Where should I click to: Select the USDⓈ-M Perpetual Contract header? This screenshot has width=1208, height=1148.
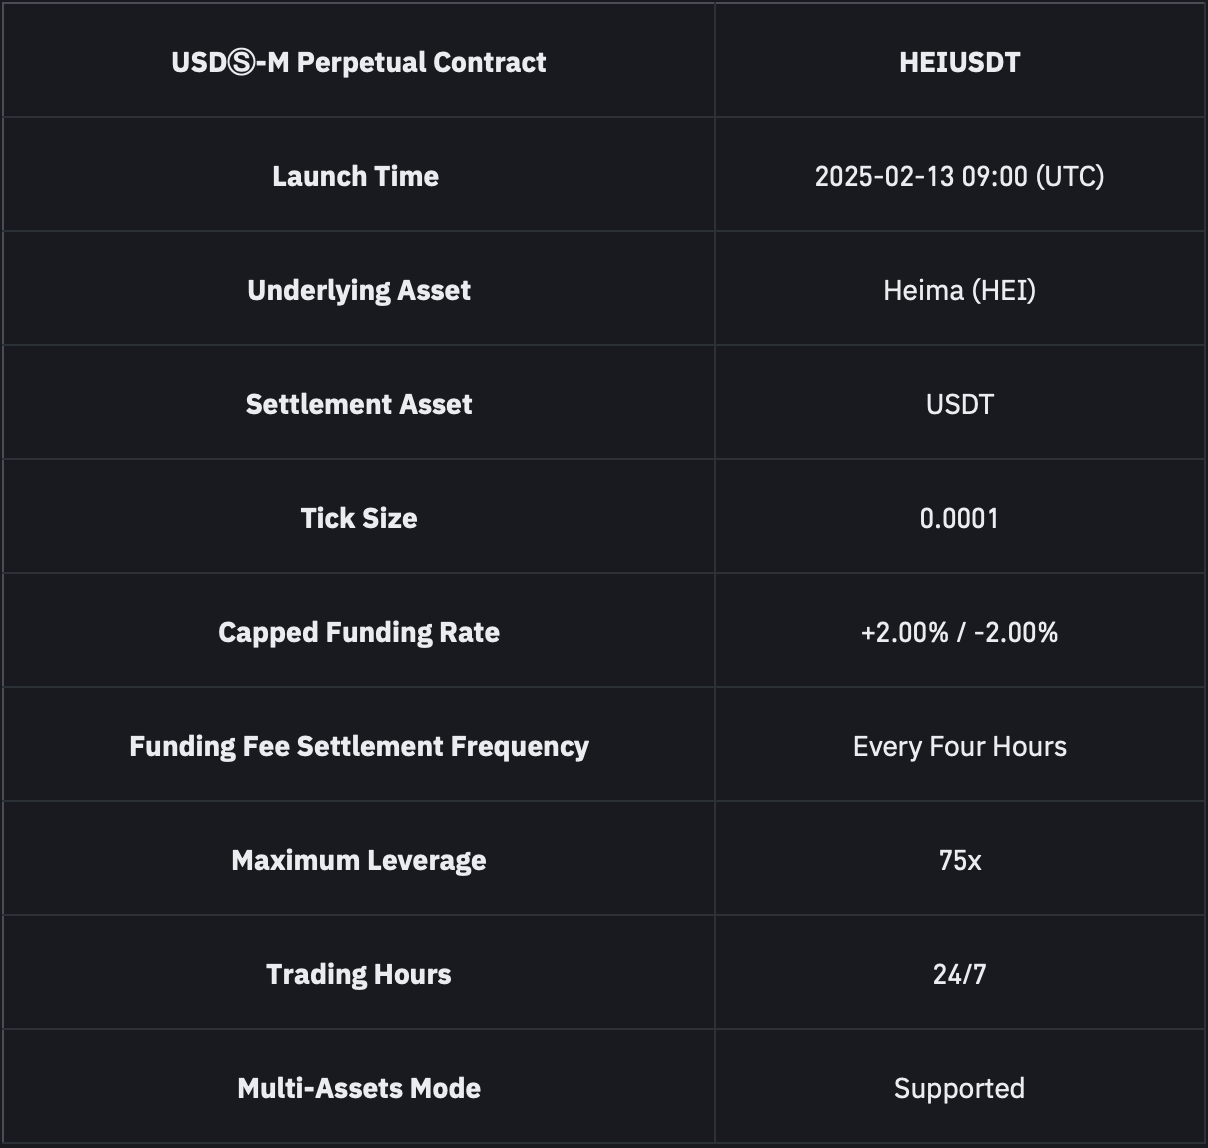tap(359, 62)
